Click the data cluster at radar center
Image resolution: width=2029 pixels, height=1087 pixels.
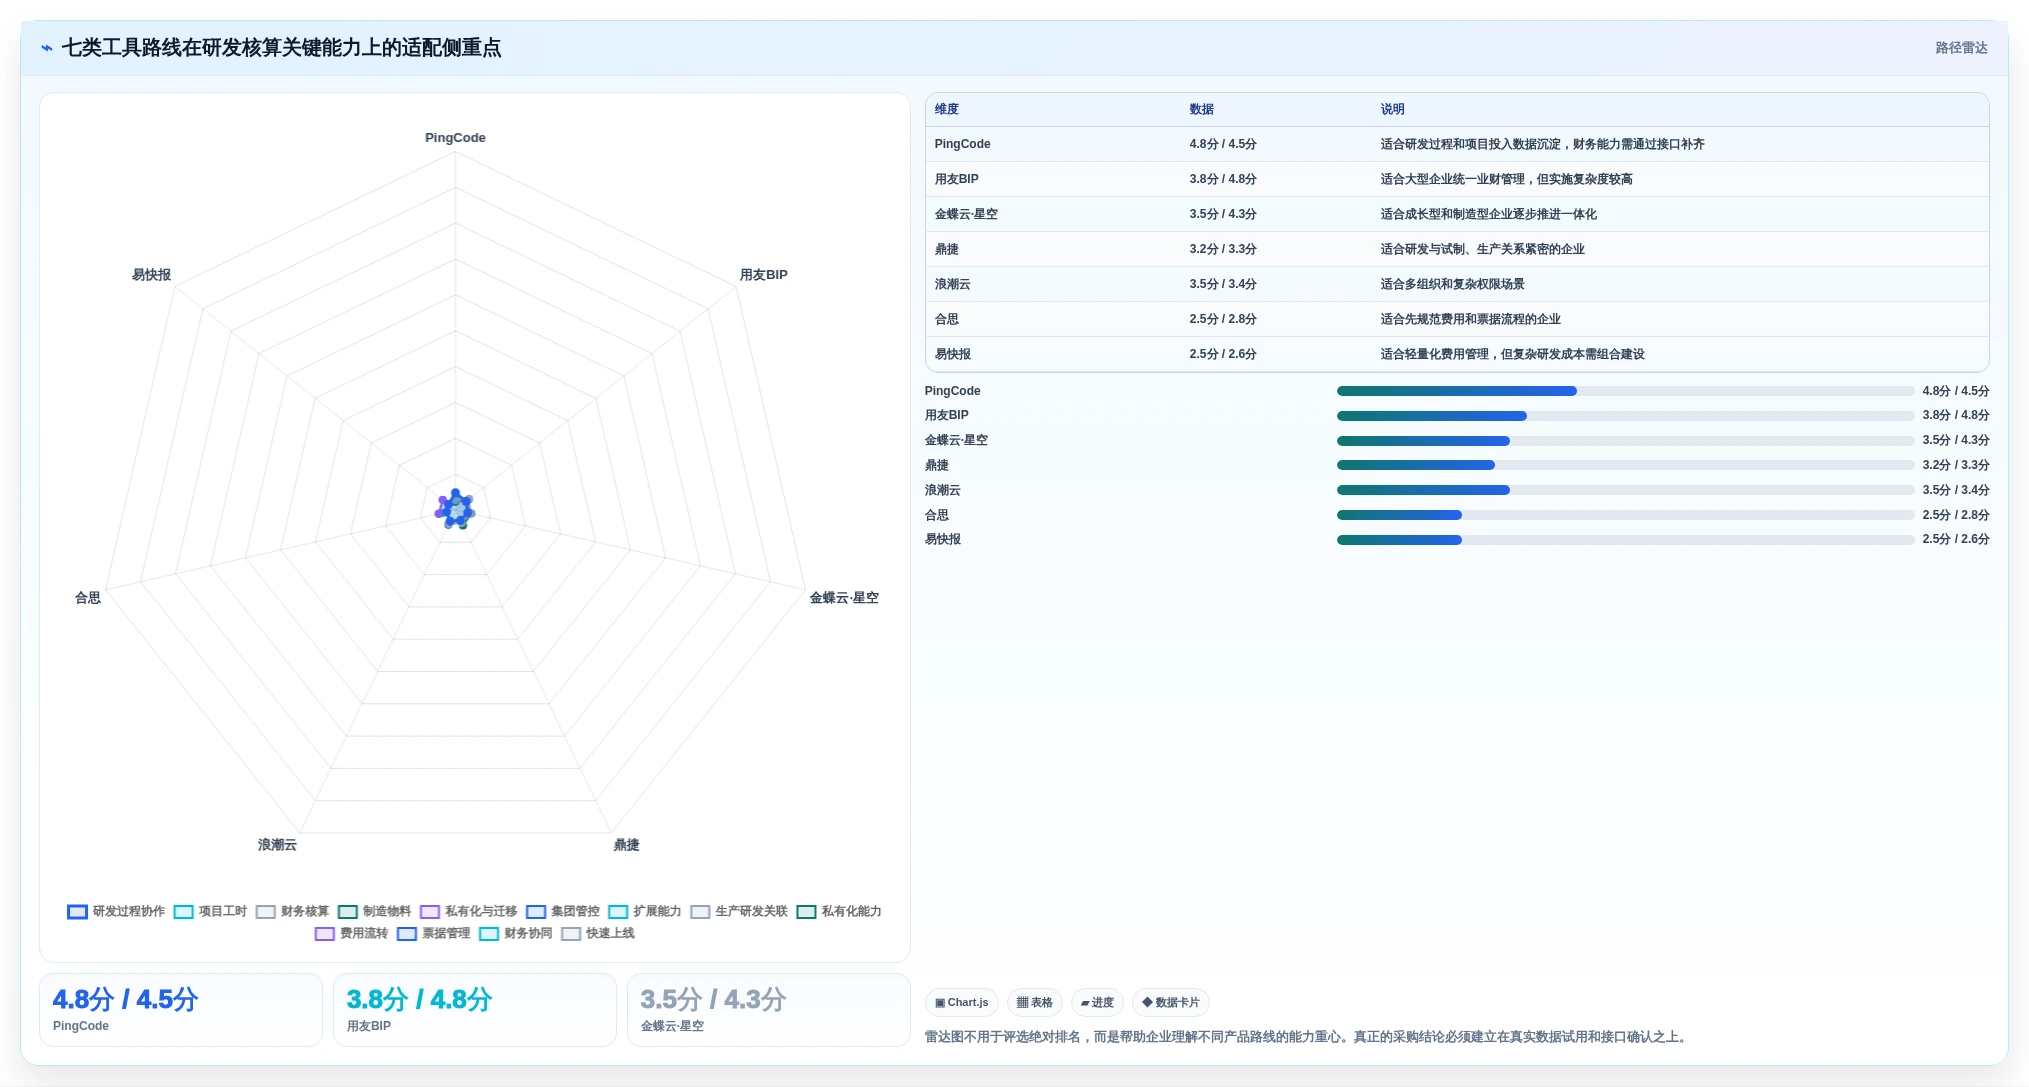455,510
